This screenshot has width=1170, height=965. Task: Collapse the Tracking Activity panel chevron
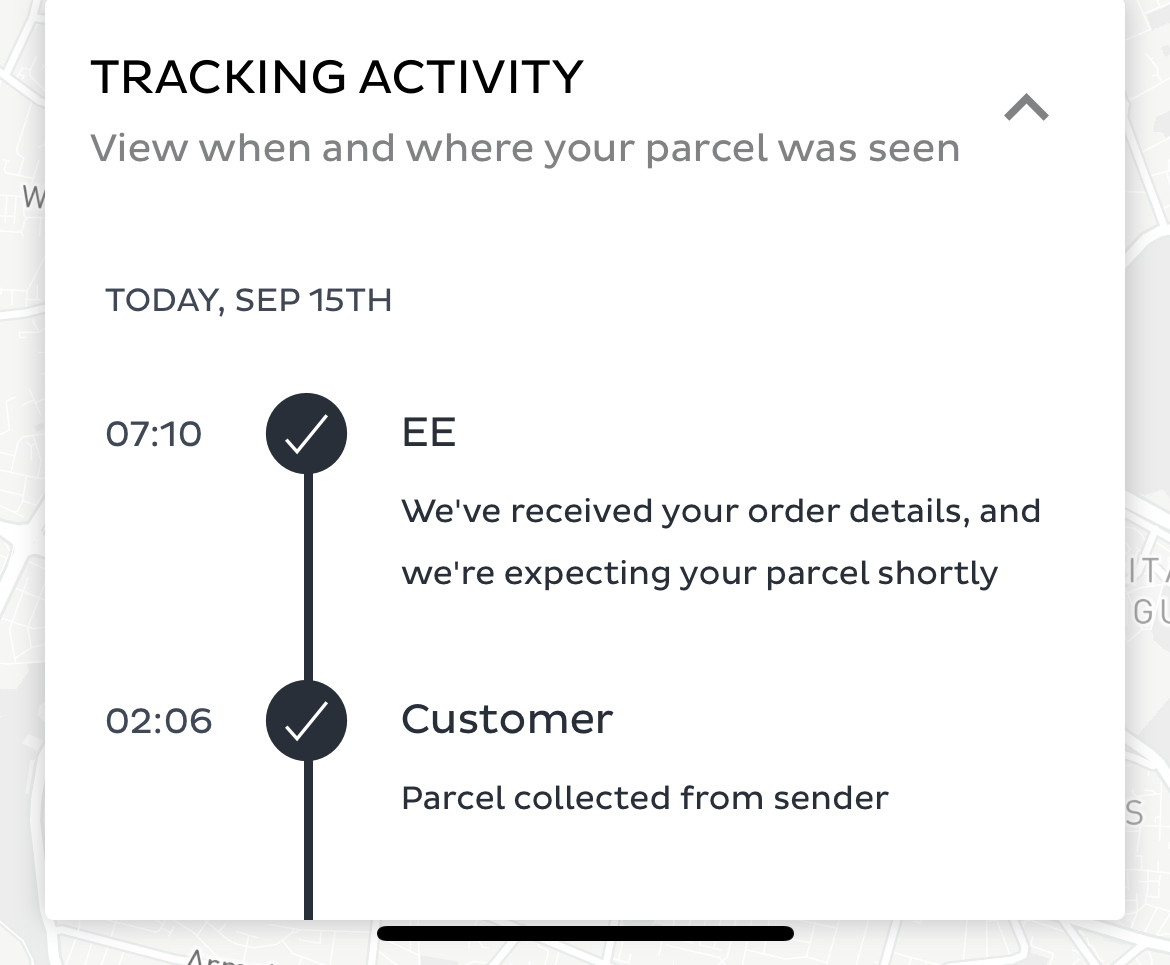point(1026,107)
